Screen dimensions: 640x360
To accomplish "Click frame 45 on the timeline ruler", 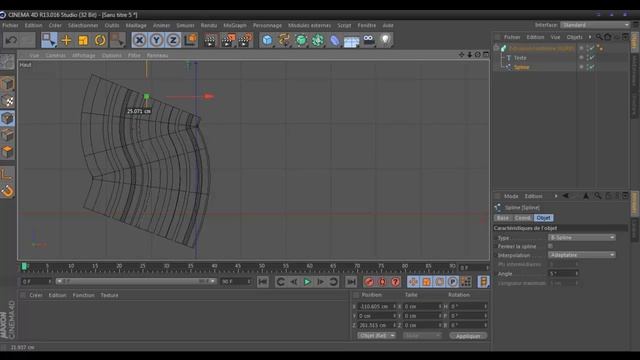I will coord(238,267).
